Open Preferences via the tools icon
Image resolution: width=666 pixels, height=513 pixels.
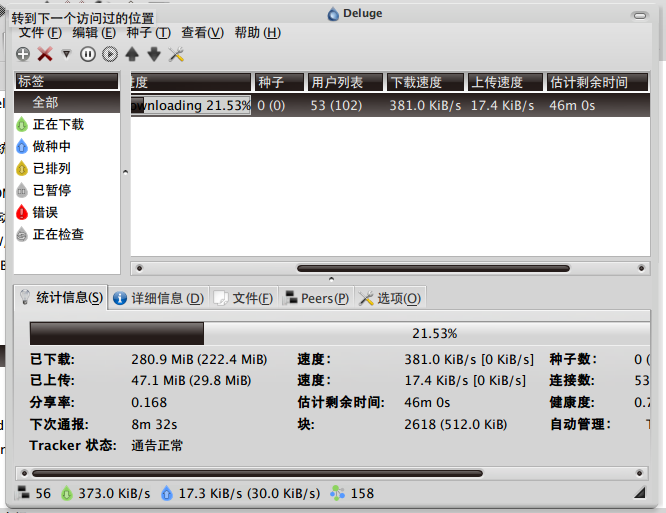(176, 54)
